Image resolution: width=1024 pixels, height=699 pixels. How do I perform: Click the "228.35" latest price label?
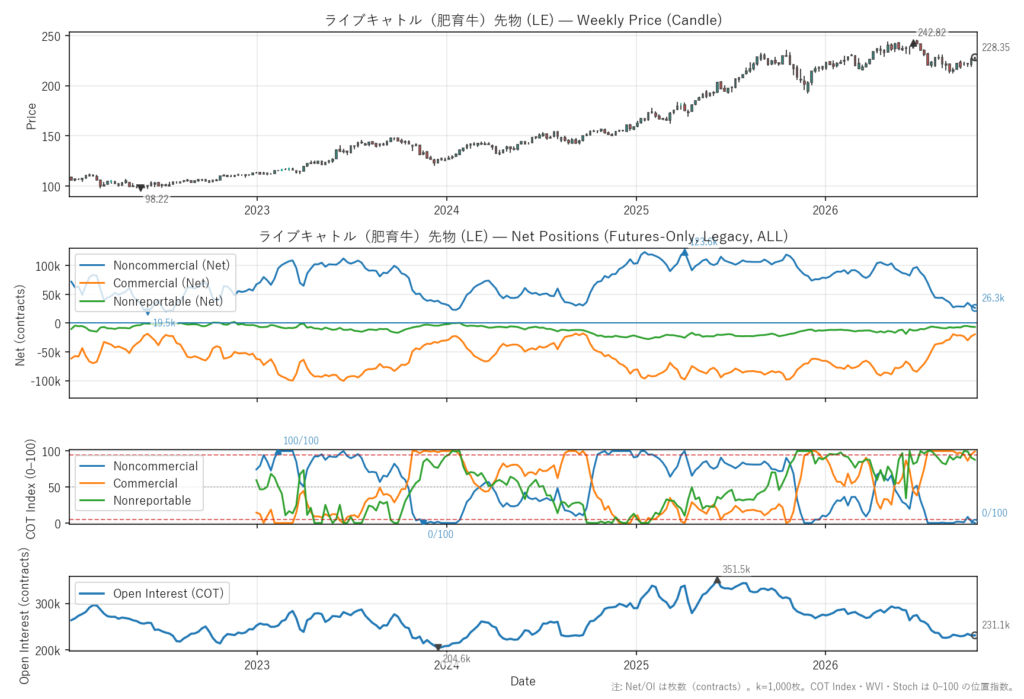(x=995, y=47)
